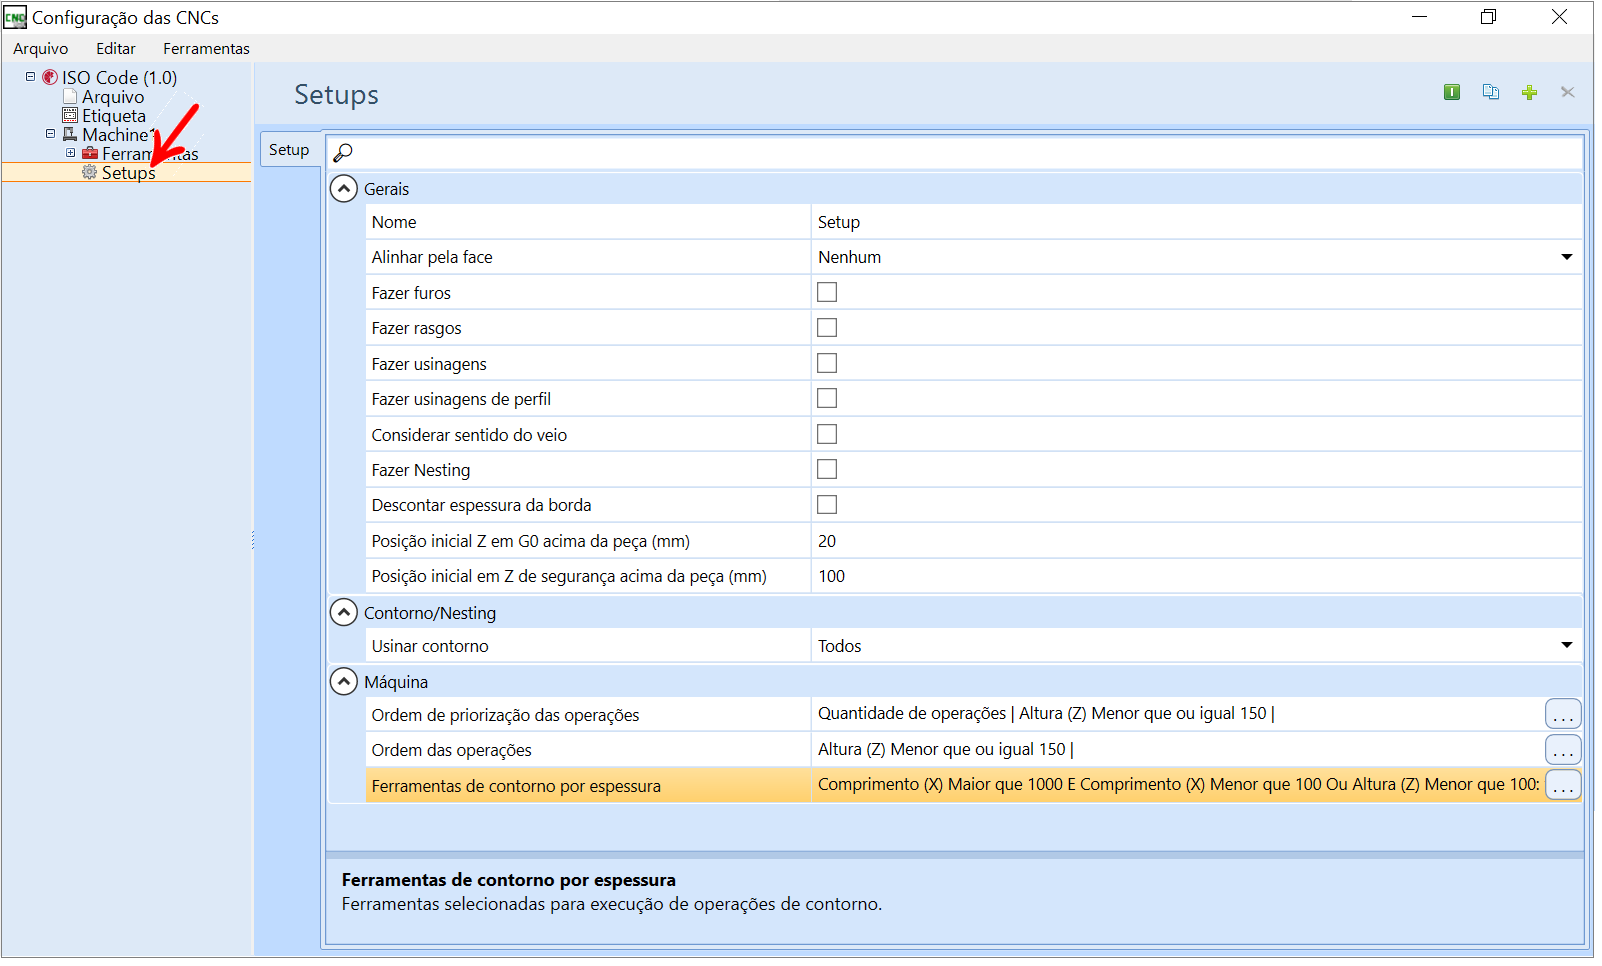Open the Ferramentas menu
Viewport: 1602px width, 966px height.
(x=206, y=48)
